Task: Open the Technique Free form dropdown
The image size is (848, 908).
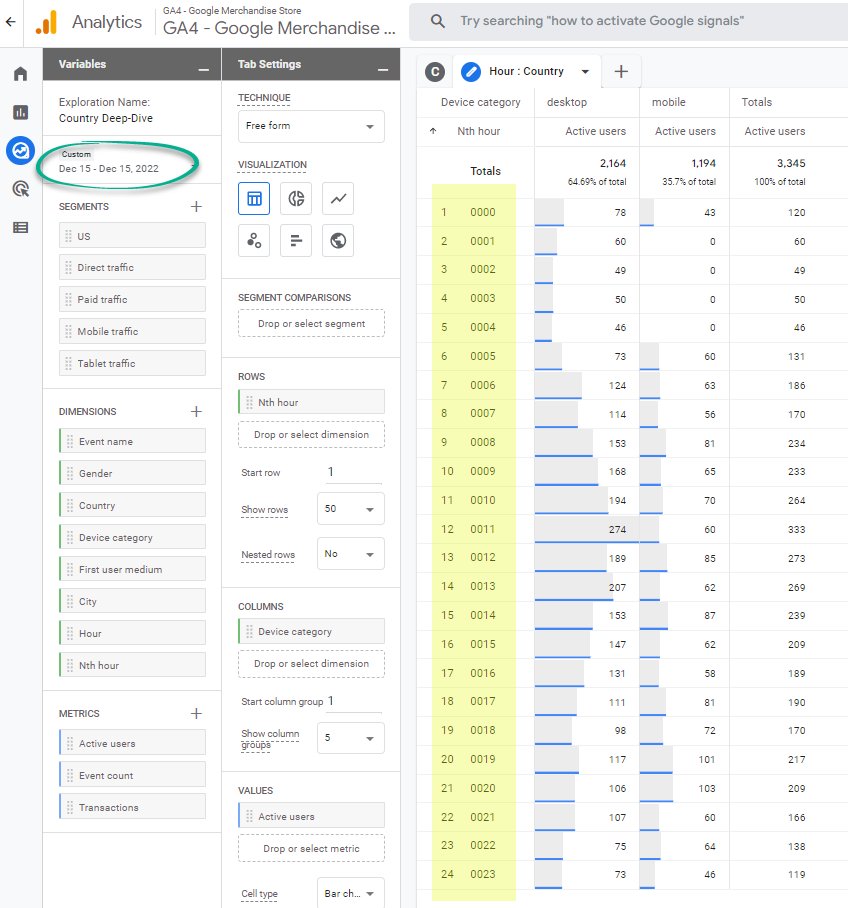Action: click(x=311, y=126)
